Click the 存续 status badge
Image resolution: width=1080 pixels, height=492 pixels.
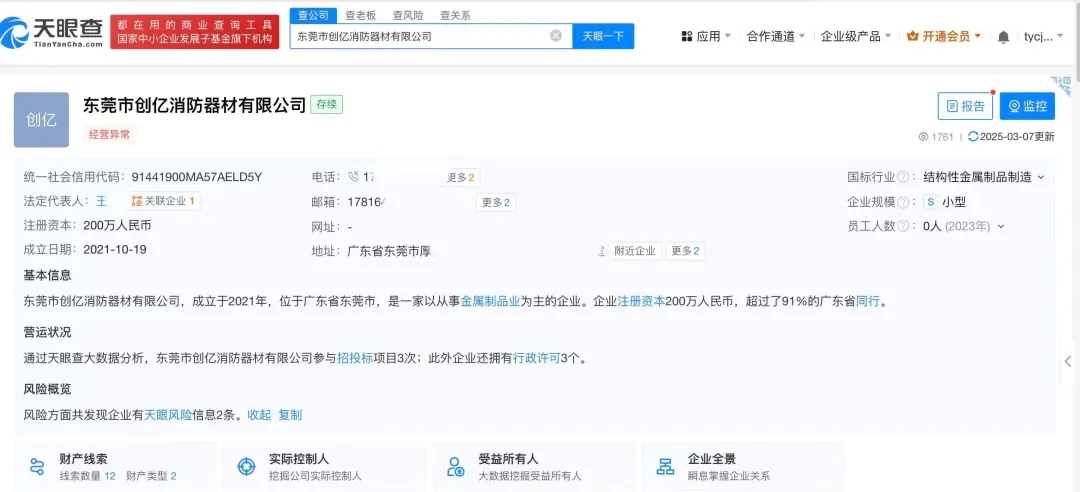coord(326,105)
